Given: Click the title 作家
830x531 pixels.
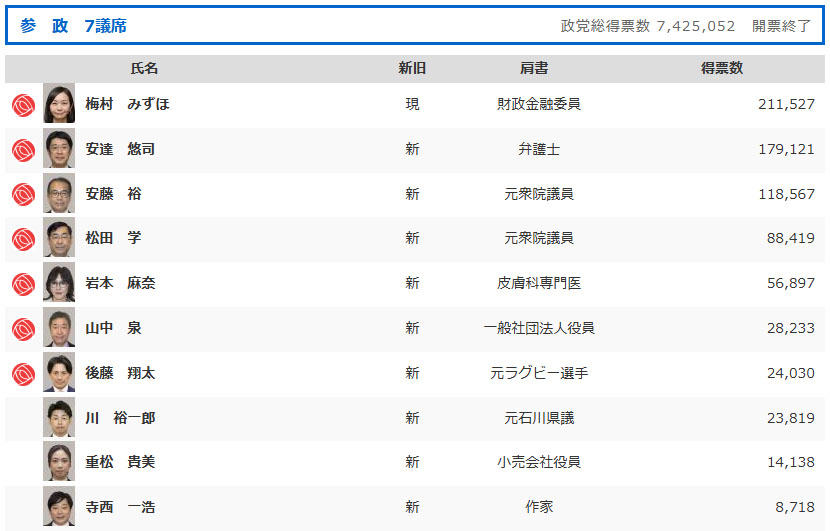Looking at the screenshot, I should (x=539, y=507).
